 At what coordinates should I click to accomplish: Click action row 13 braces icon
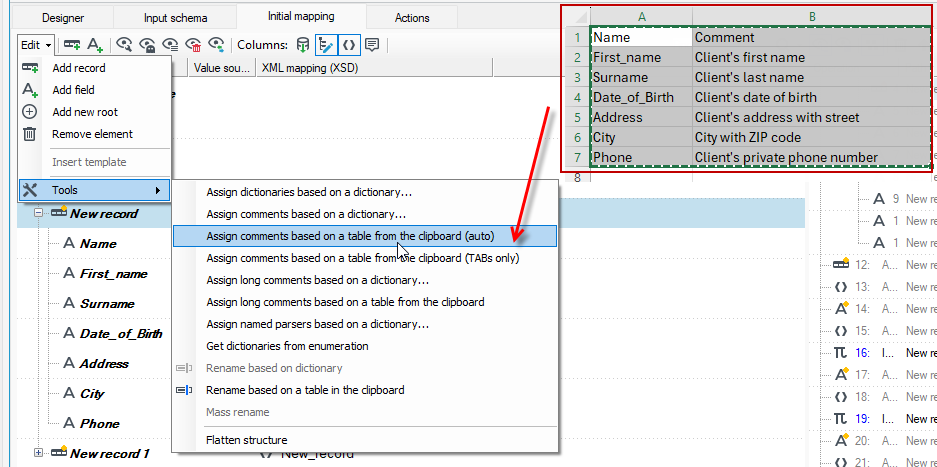pyautogui.click(x=841, y=286)
